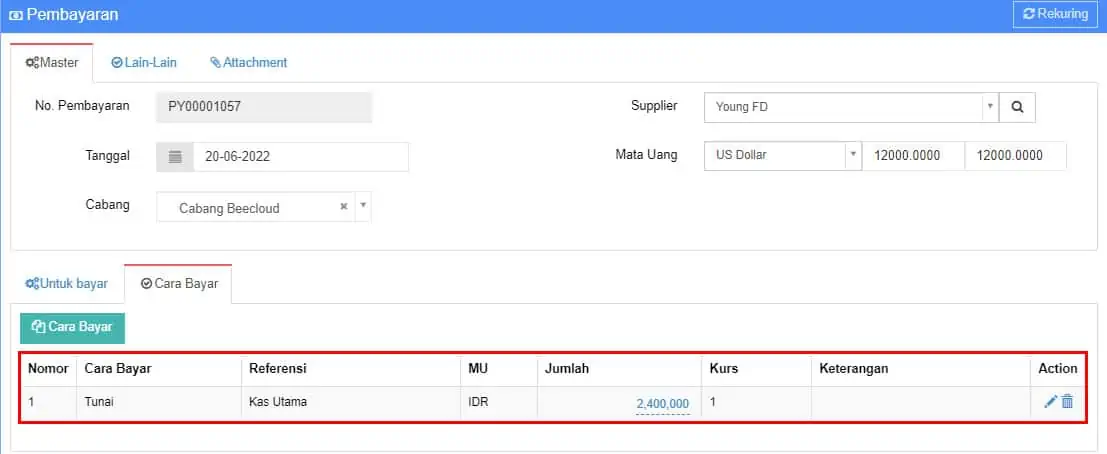The height and width of the screenshot is (454, 1107).
Task: Delete the Tunai row with trash icon
Action: tap(1067, 402)
